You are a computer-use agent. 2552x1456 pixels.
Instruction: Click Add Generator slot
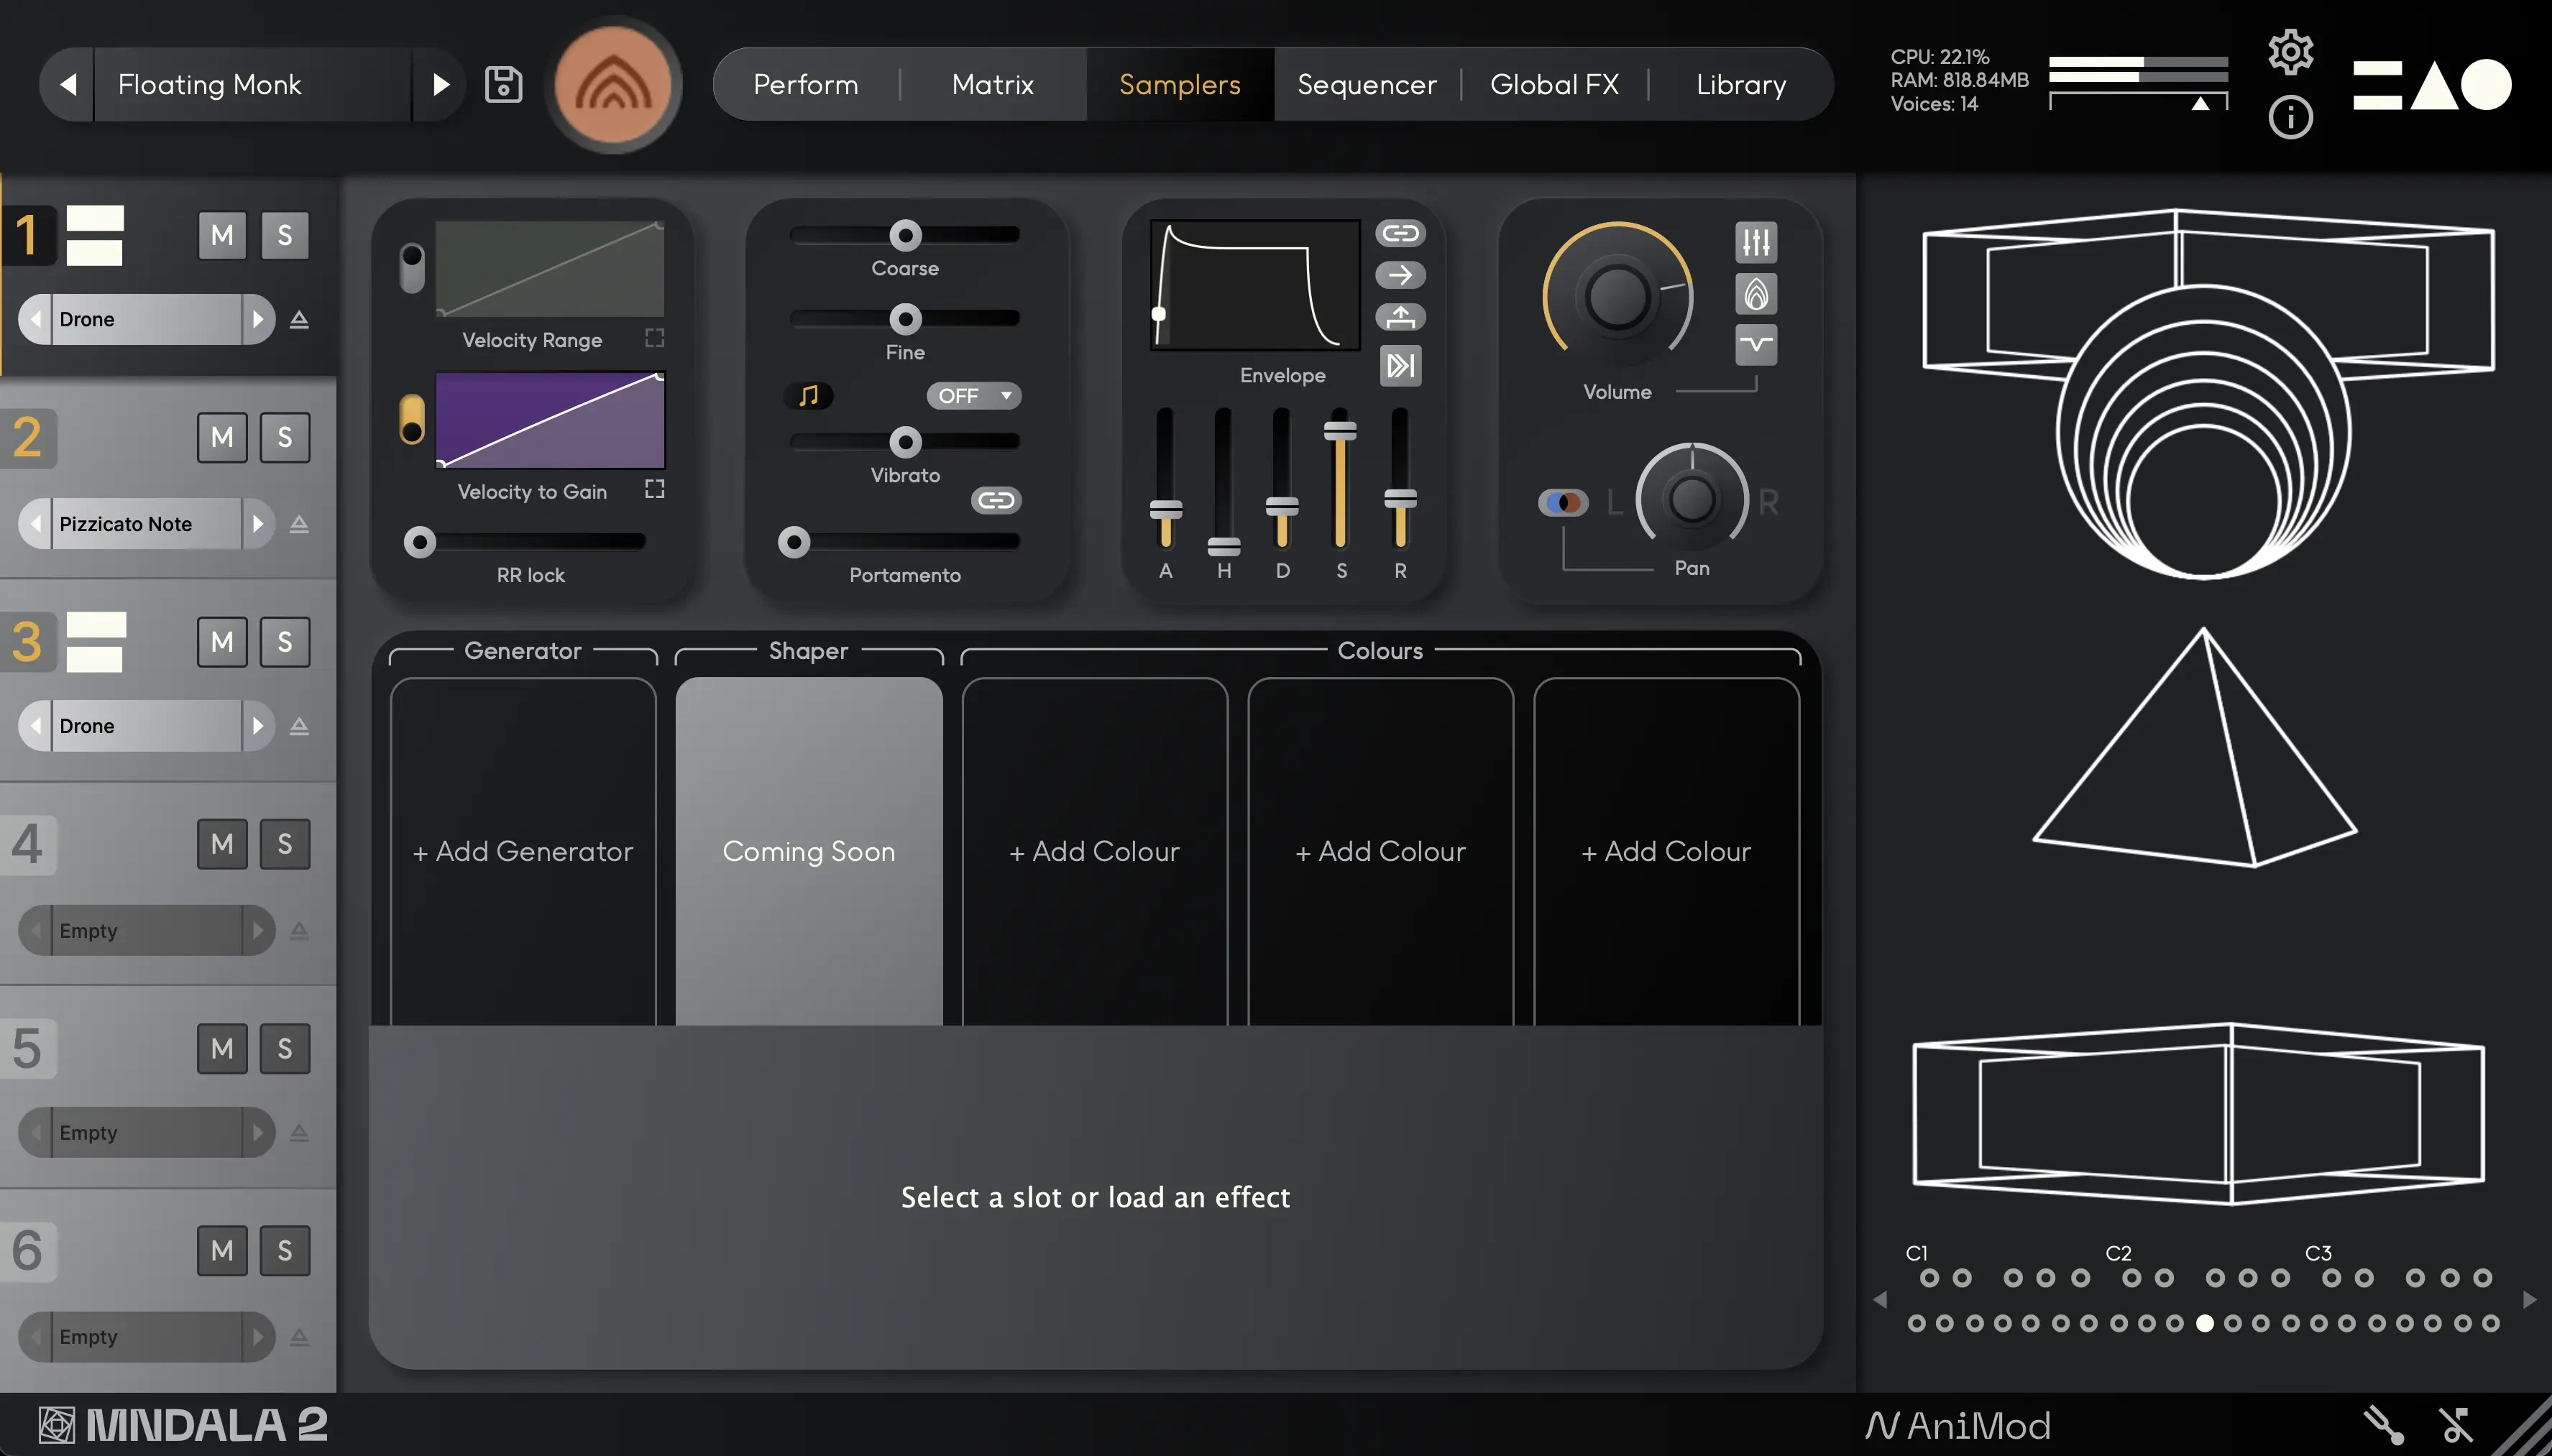pyautogui.click(x=523, y=851)
